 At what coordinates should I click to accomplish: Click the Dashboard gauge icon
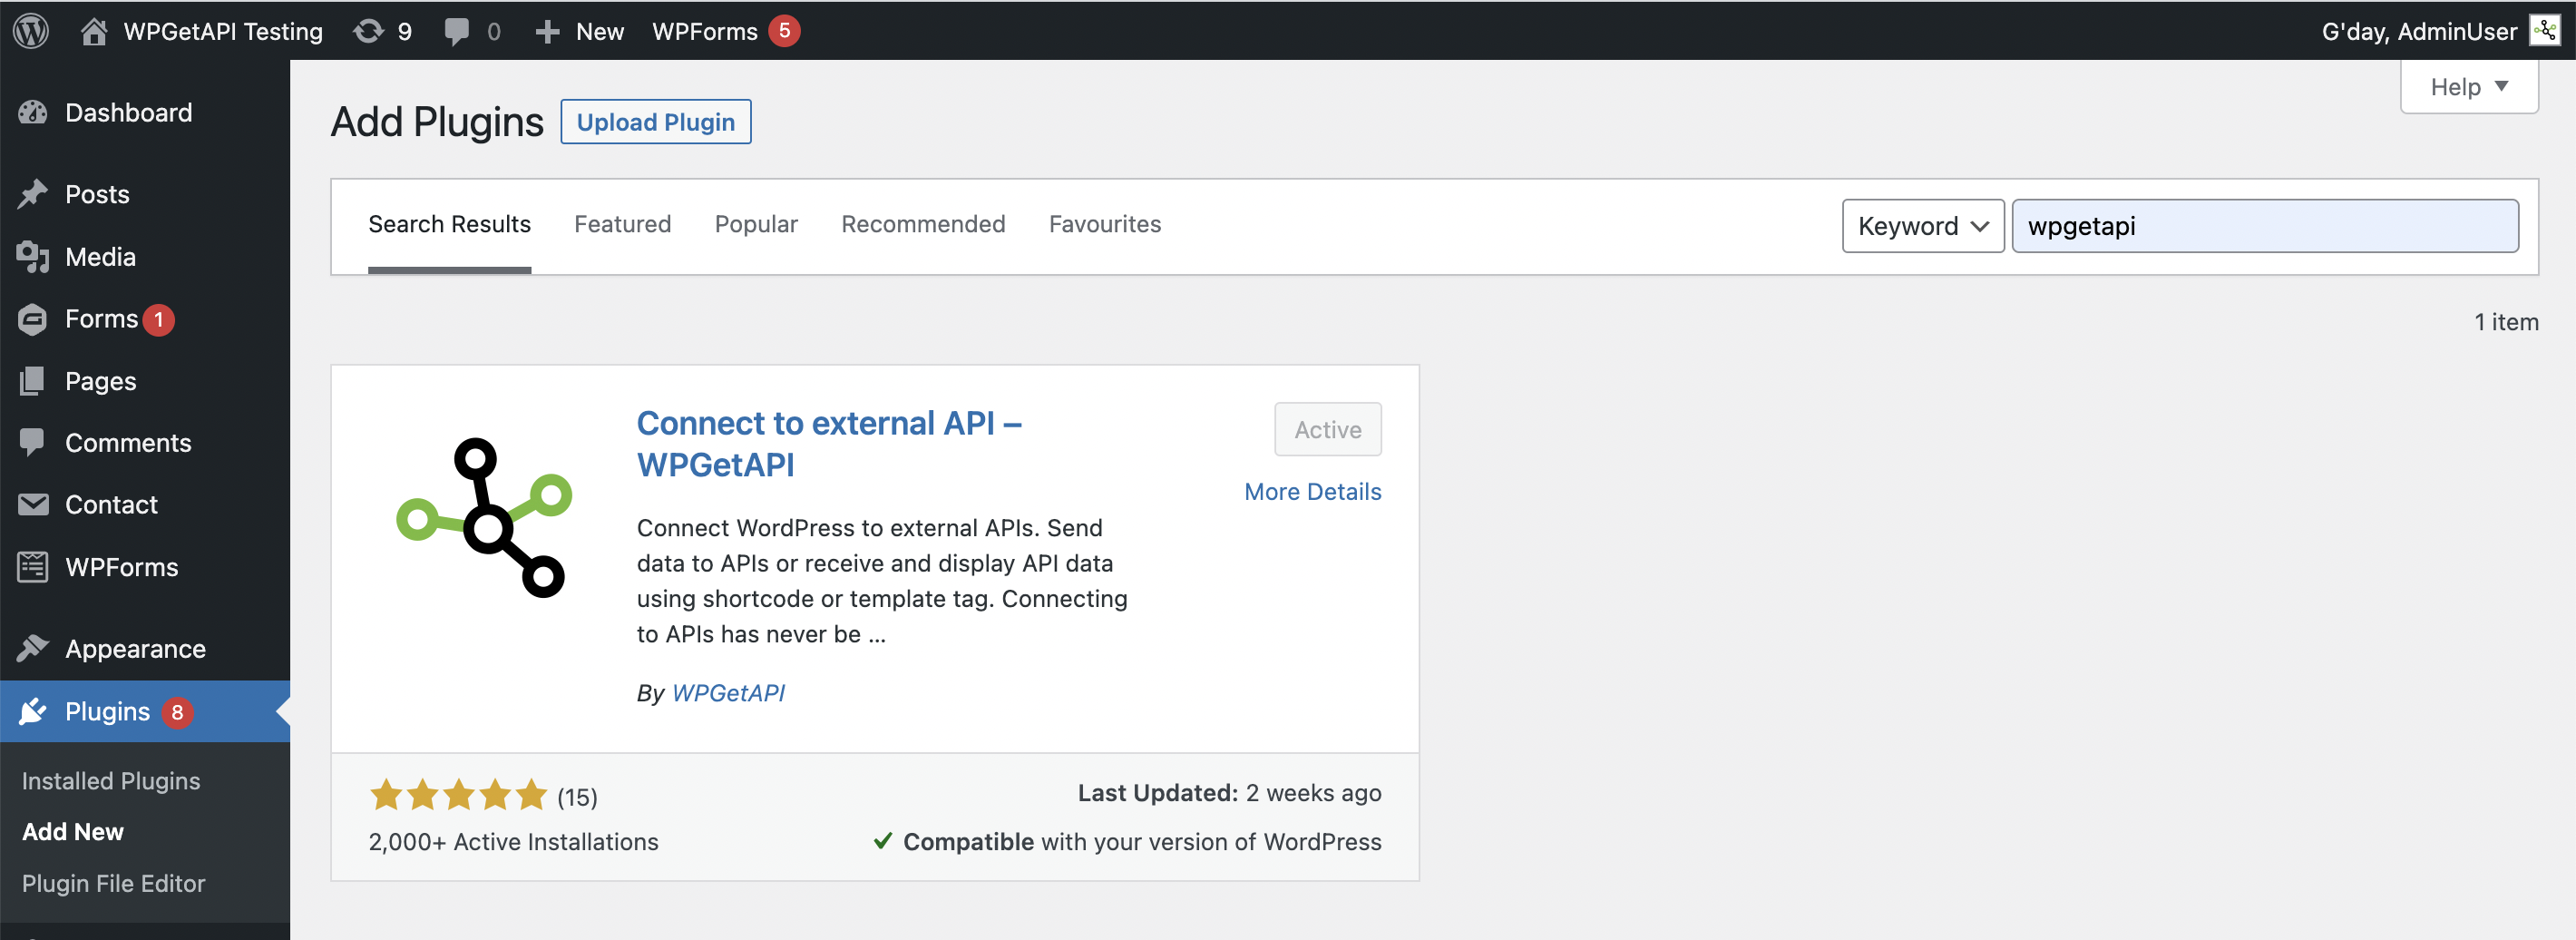(33, 113)
